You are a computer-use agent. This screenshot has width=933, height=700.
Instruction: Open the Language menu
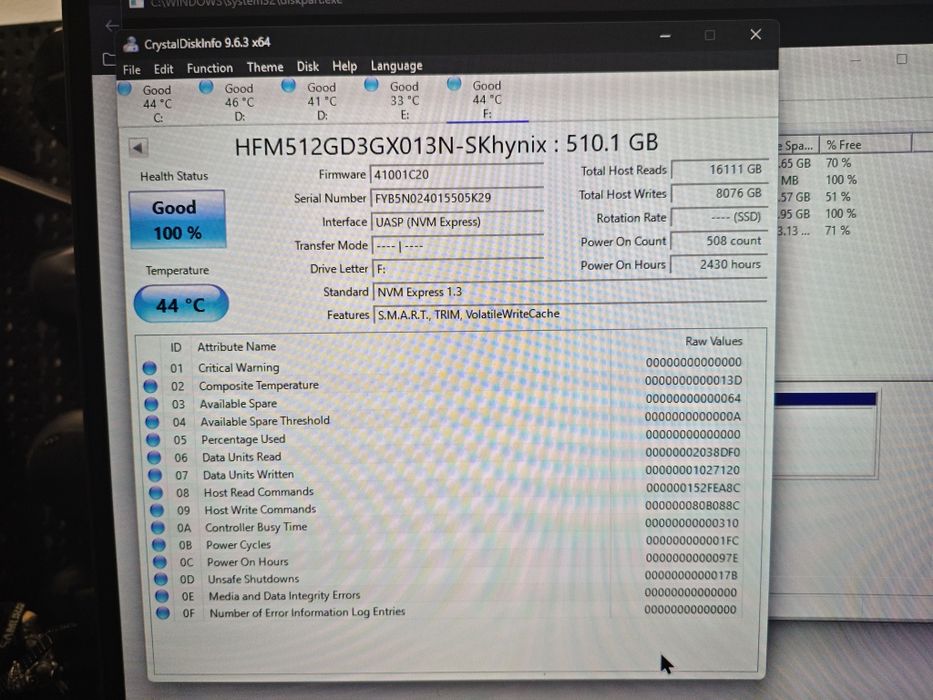pos(396,65)
